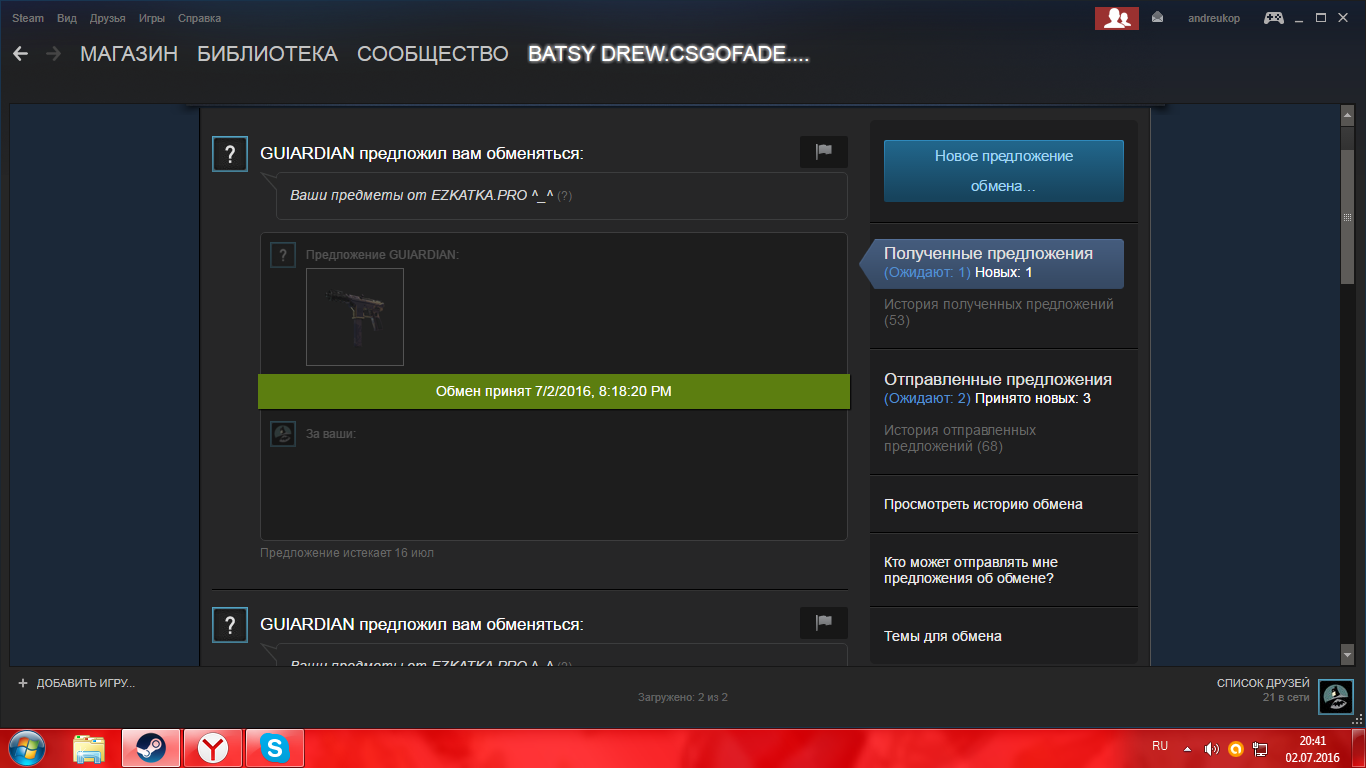Click "(Ожидают: 2)" under sent offers
Viewport: 1366px width, 768px height.
pos(927,398)
